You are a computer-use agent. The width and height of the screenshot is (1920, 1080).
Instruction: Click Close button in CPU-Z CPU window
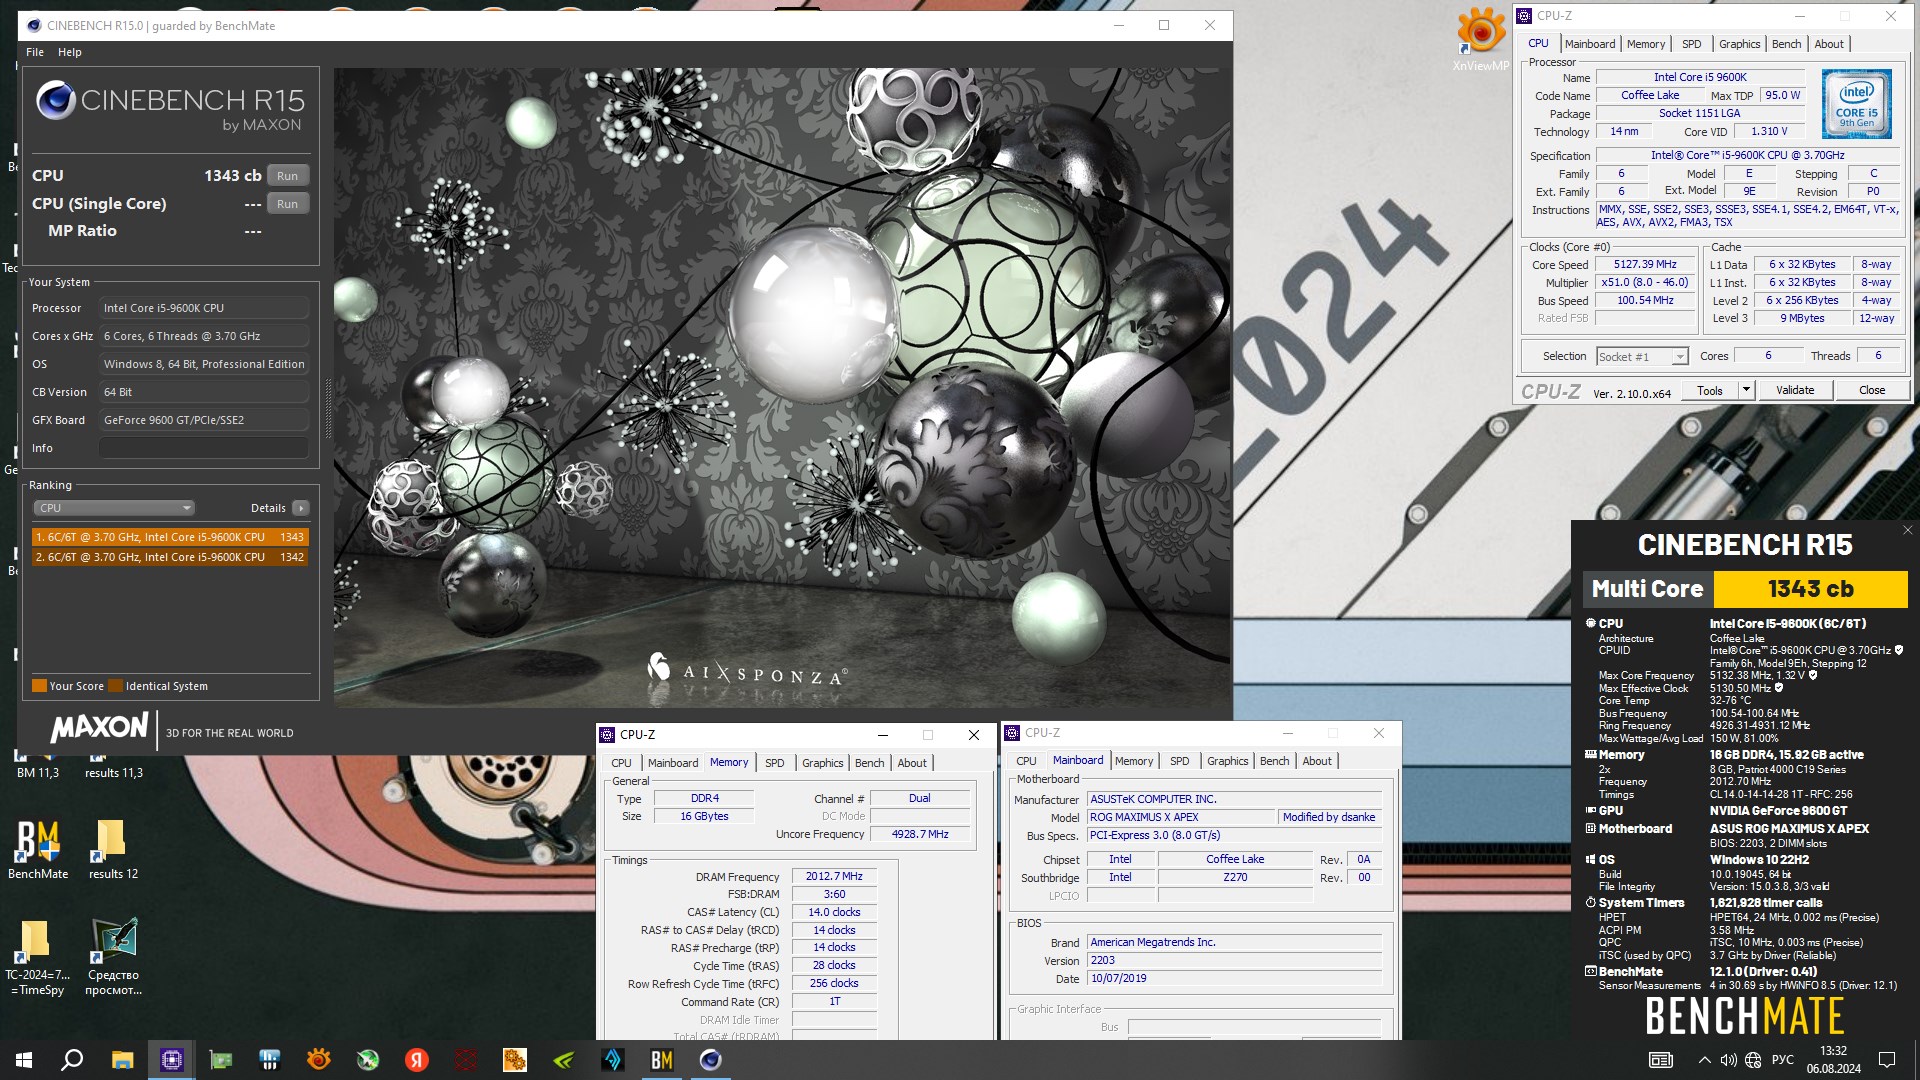[1872, 390]
